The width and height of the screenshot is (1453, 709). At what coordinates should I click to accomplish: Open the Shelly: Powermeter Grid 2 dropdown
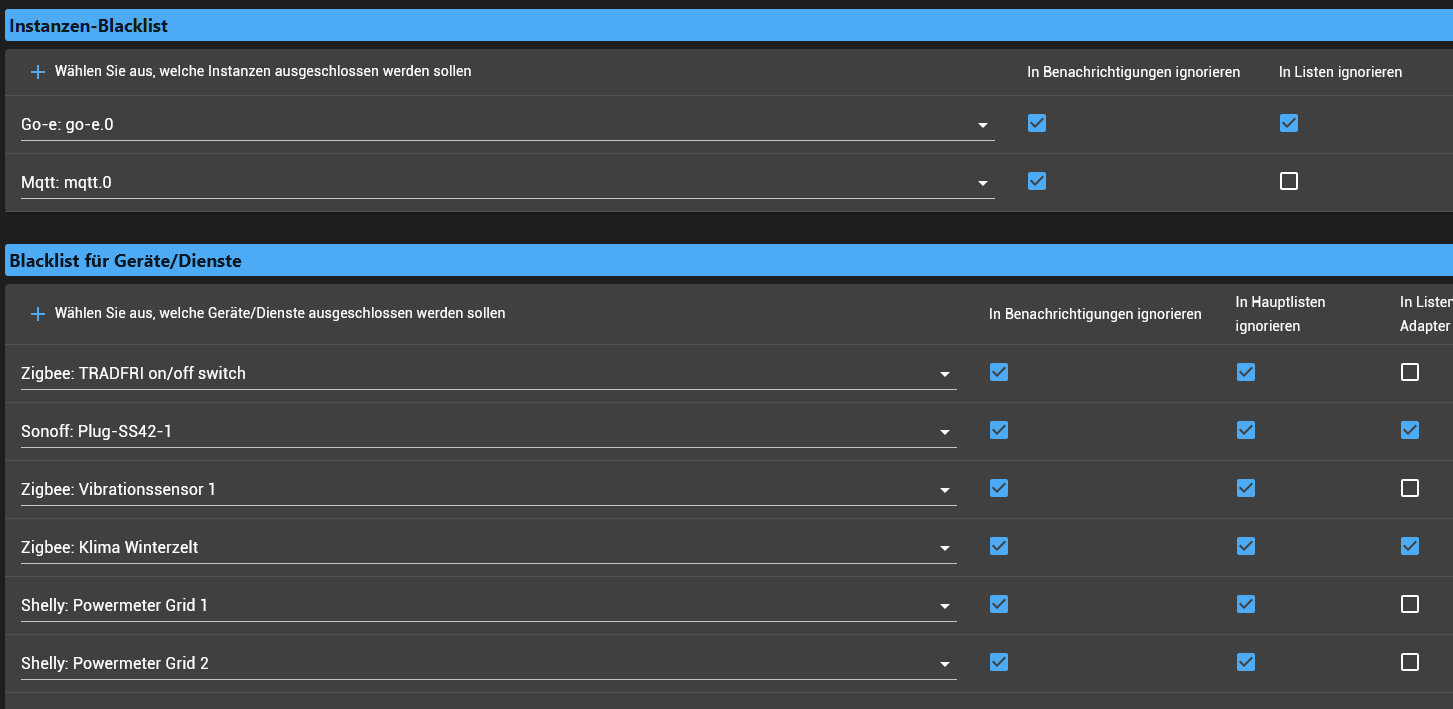488,664
